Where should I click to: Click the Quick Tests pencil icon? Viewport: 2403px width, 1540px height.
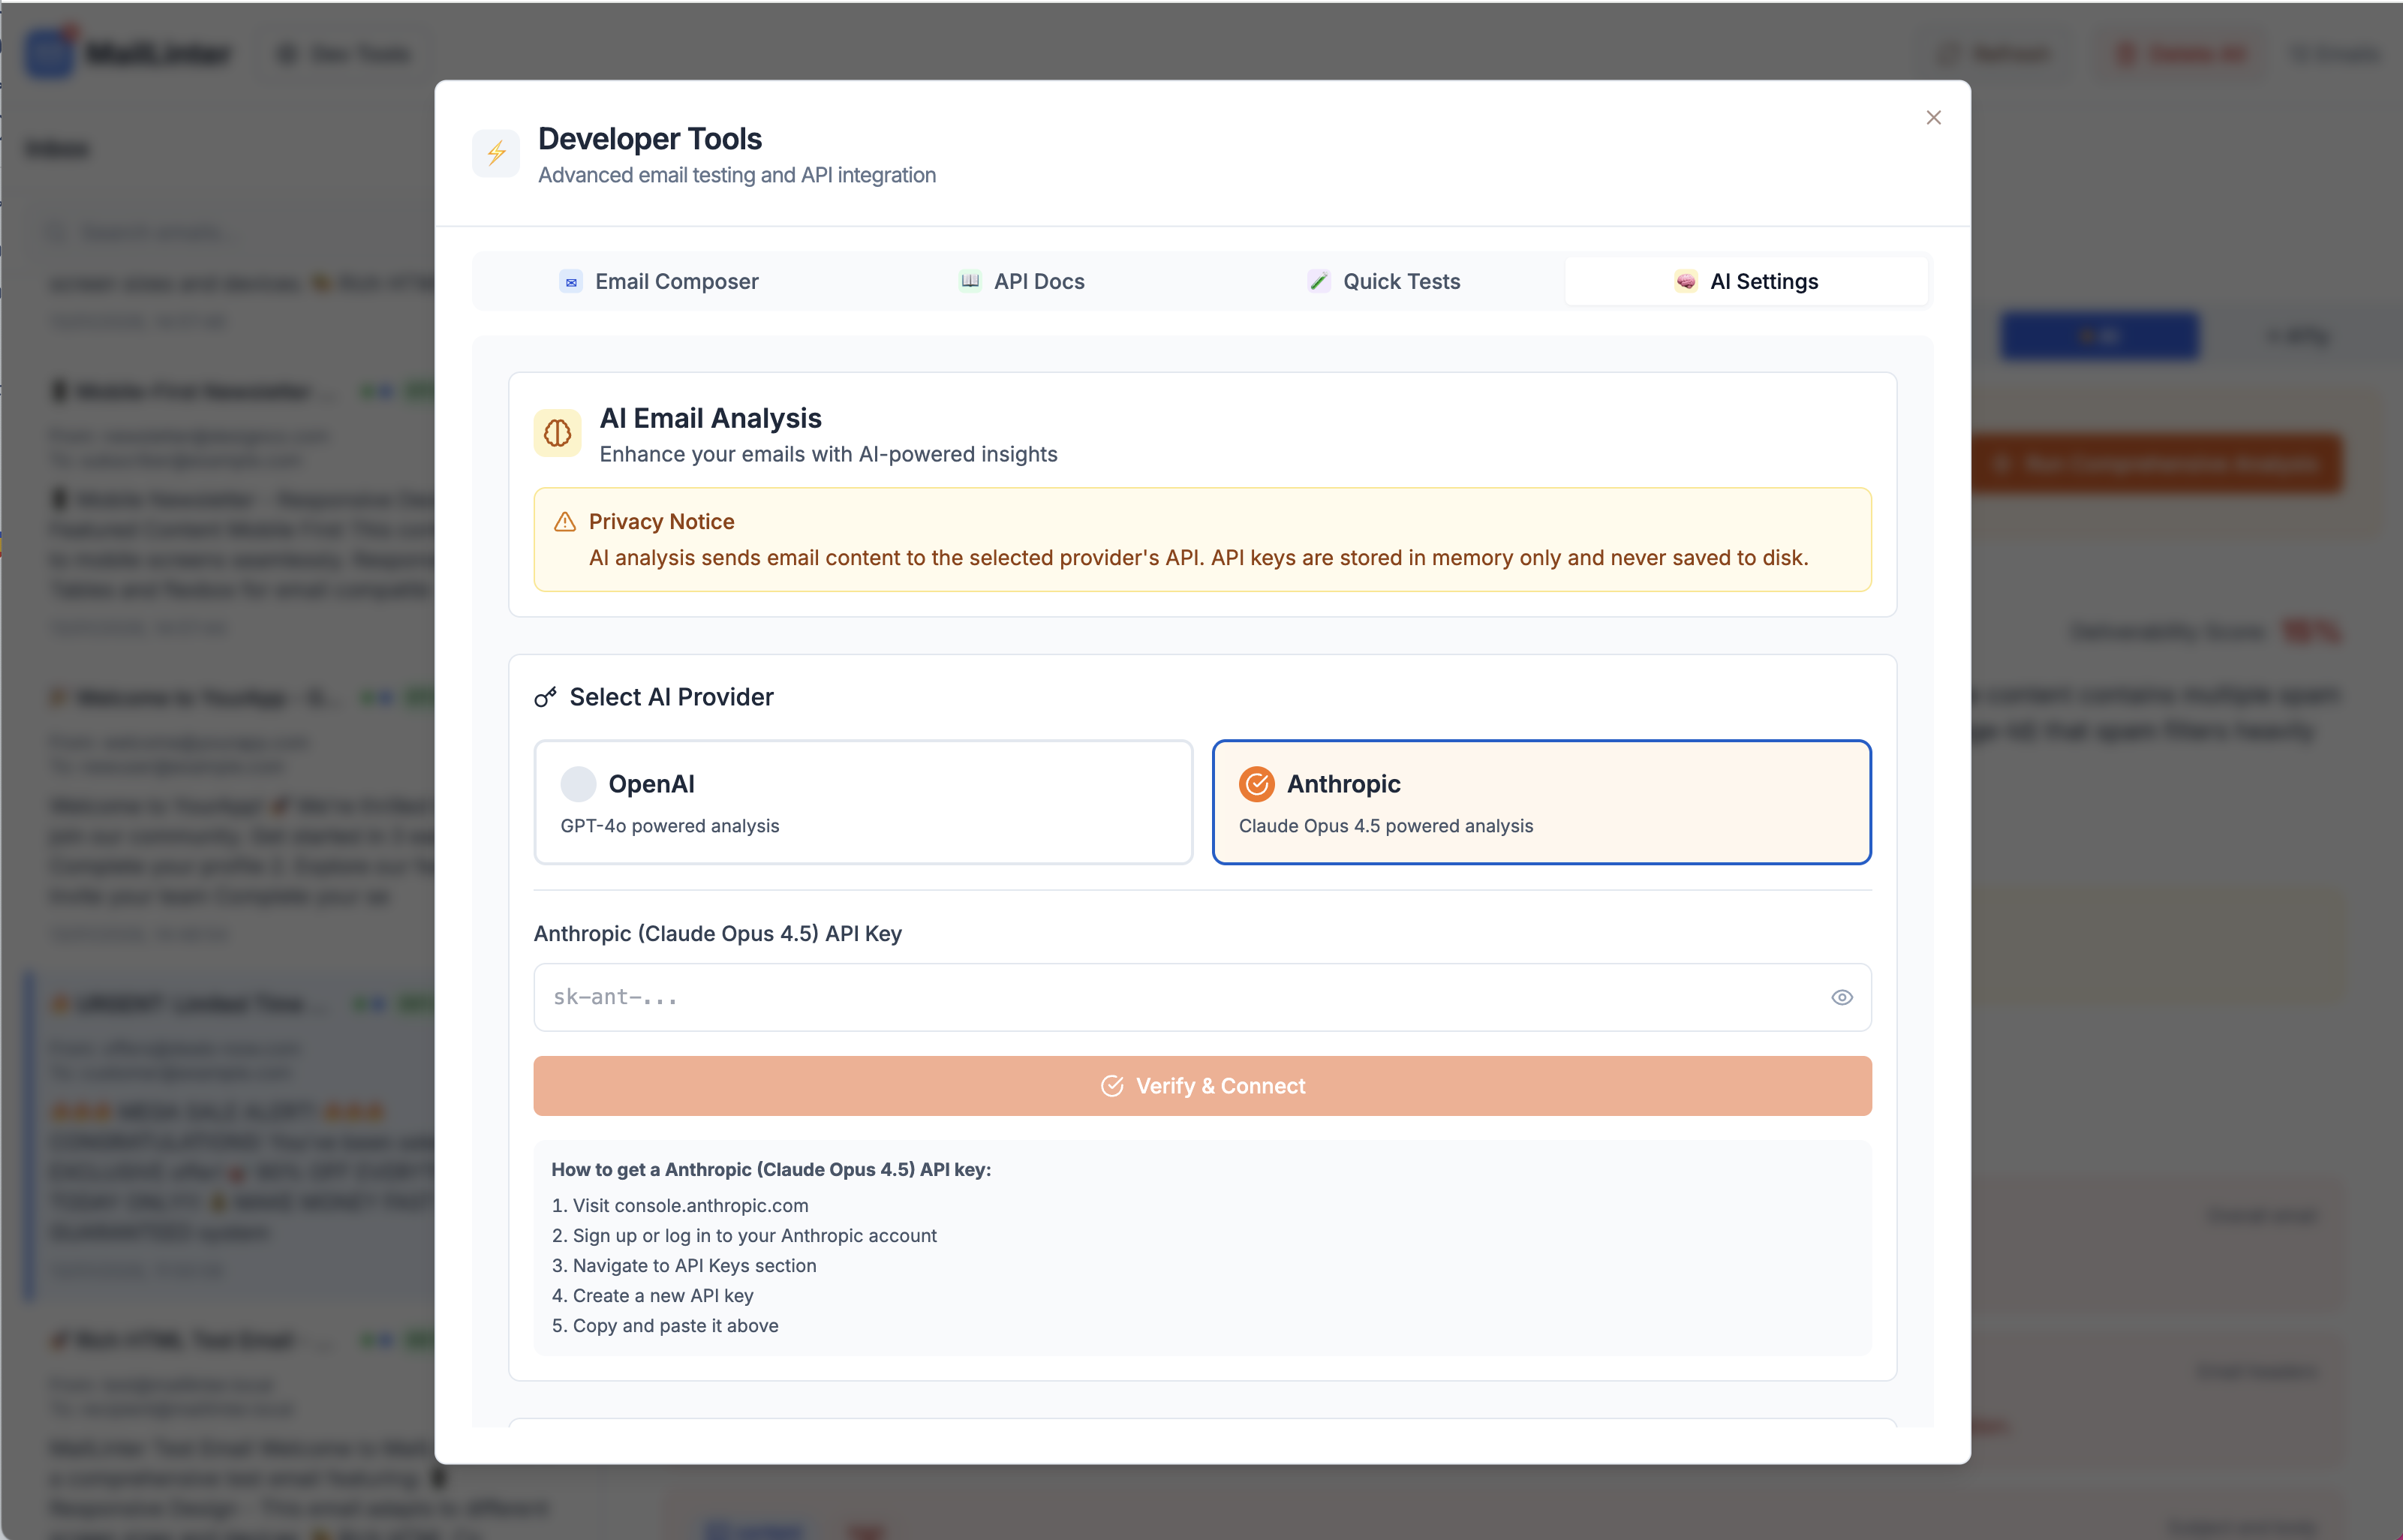(x=1319, y=281)
